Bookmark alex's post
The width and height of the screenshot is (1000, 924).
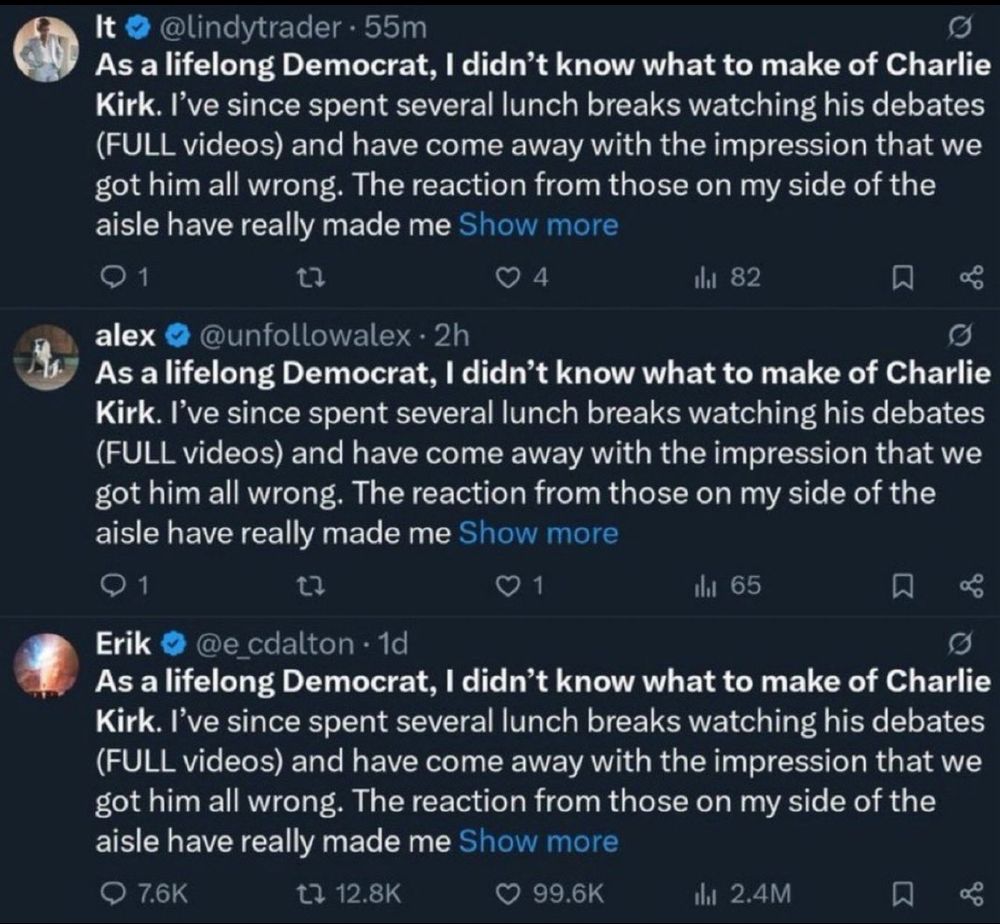point(903,587)
